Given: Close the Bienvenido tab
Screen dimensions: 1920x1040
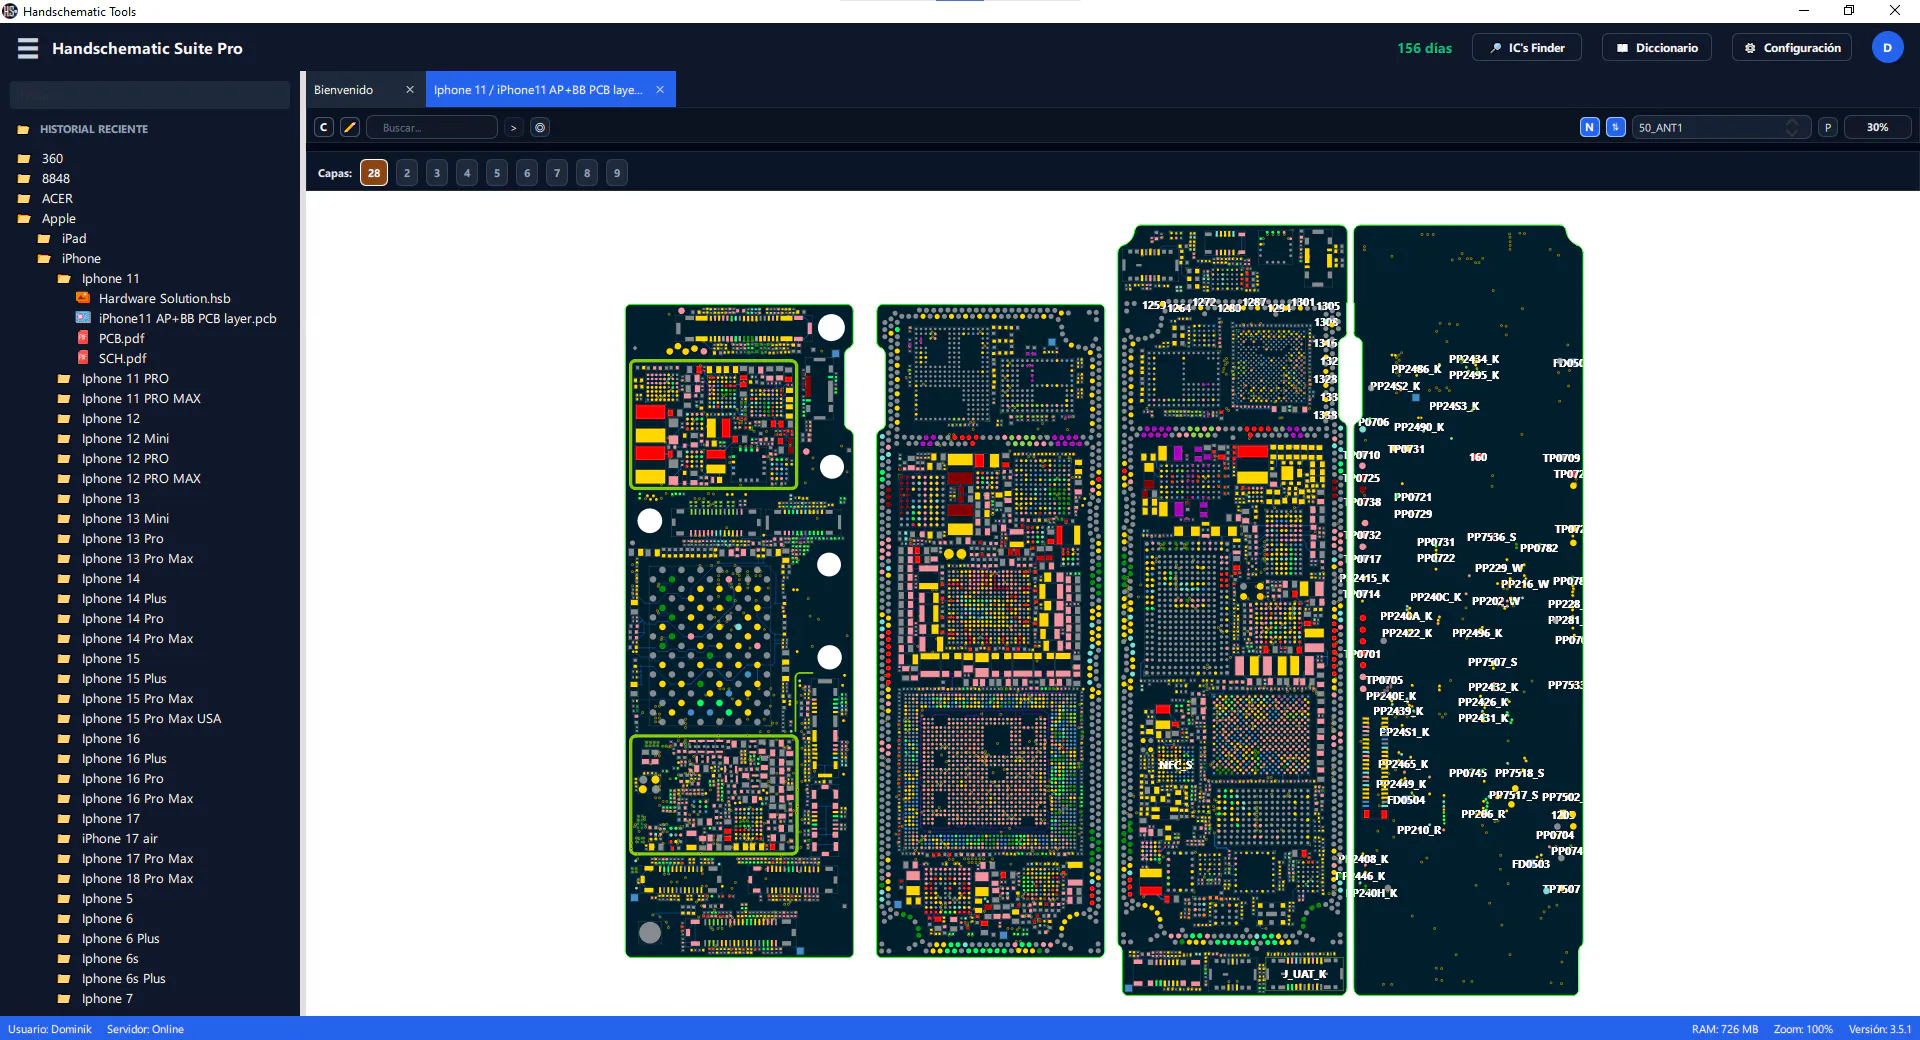Looking at the screenshot, I should tap(410, 89).
